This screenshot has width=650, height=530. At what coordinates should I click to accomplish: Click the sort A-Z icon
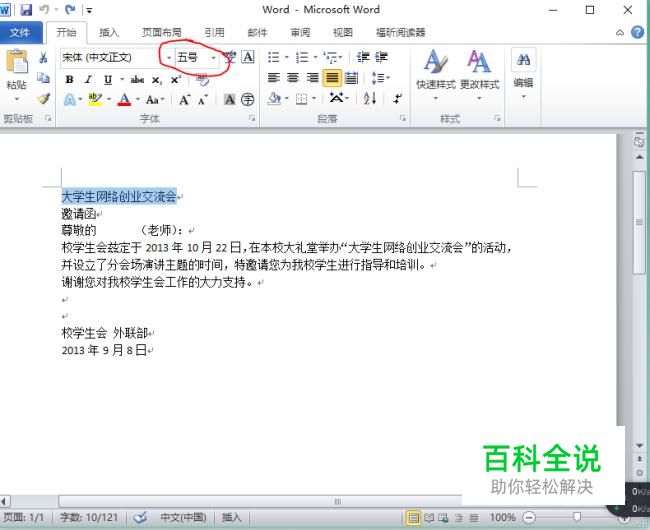369,99
